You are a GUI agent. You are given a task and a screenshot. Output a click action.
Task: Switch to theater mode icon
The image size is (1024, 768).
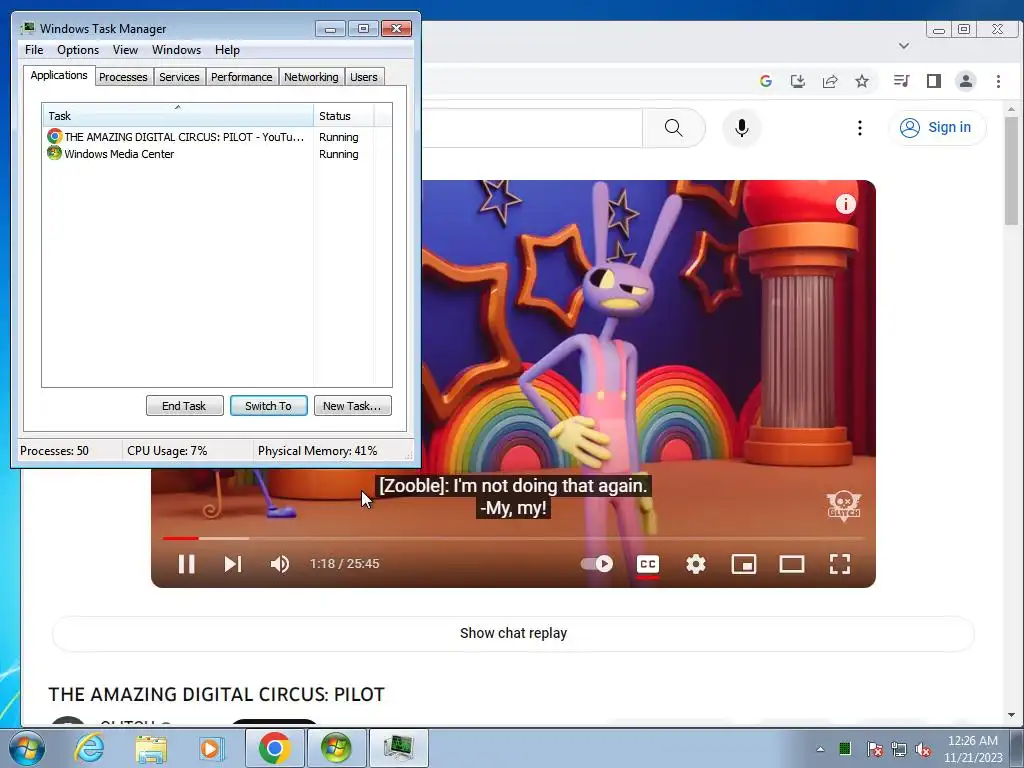click(792, 564)
